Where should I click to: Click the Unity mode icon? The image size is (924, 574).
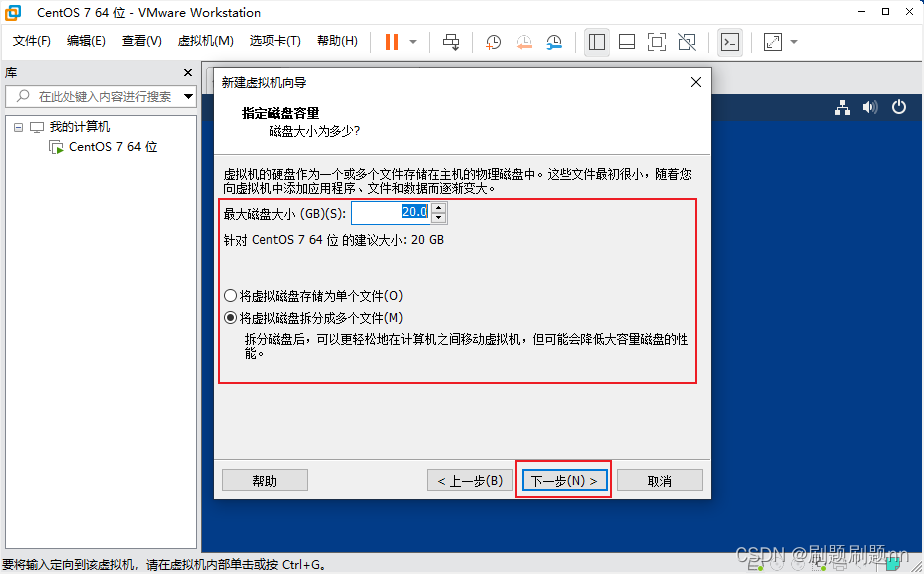(687, 42)
